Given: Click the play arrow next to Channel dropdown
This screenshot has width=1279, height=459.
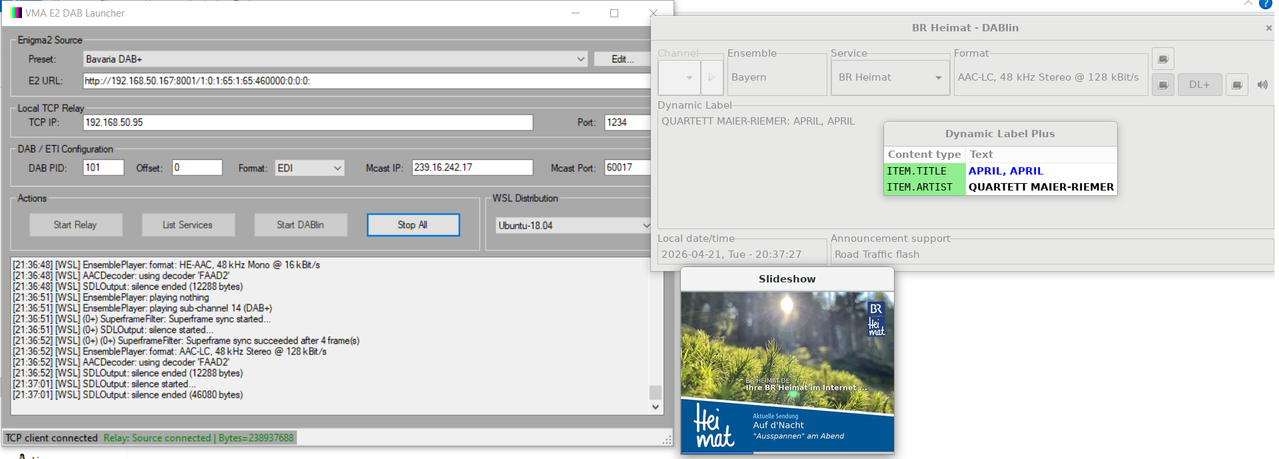Looking at the screenshot, I should tap(711, 77).
